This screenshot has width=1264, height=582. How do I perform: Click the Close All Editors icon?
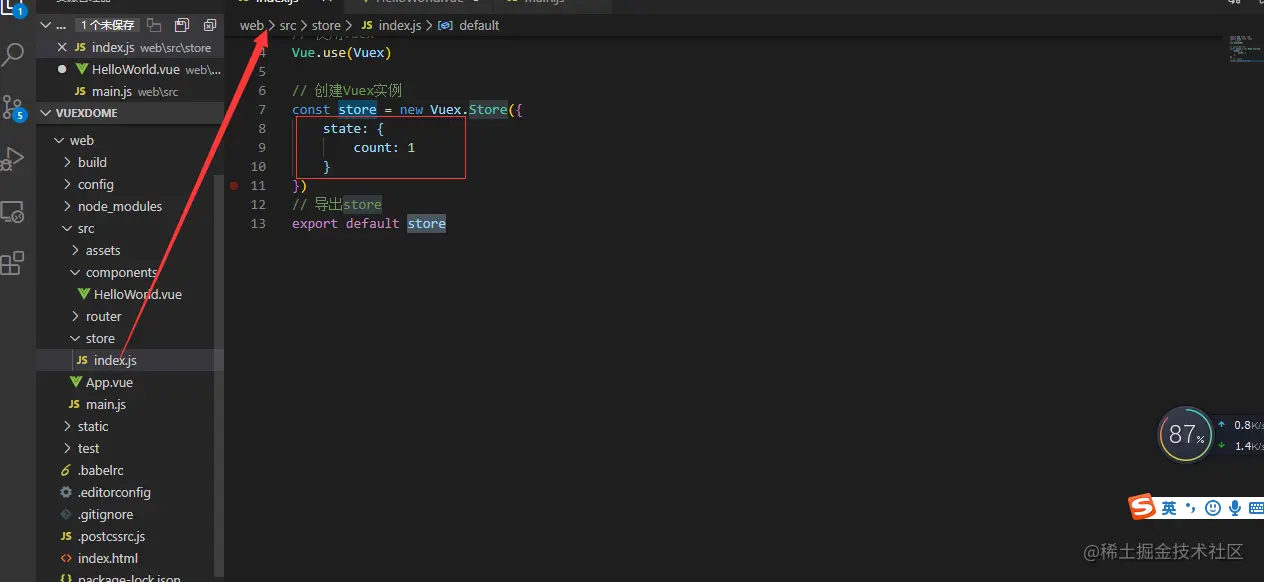209,25
